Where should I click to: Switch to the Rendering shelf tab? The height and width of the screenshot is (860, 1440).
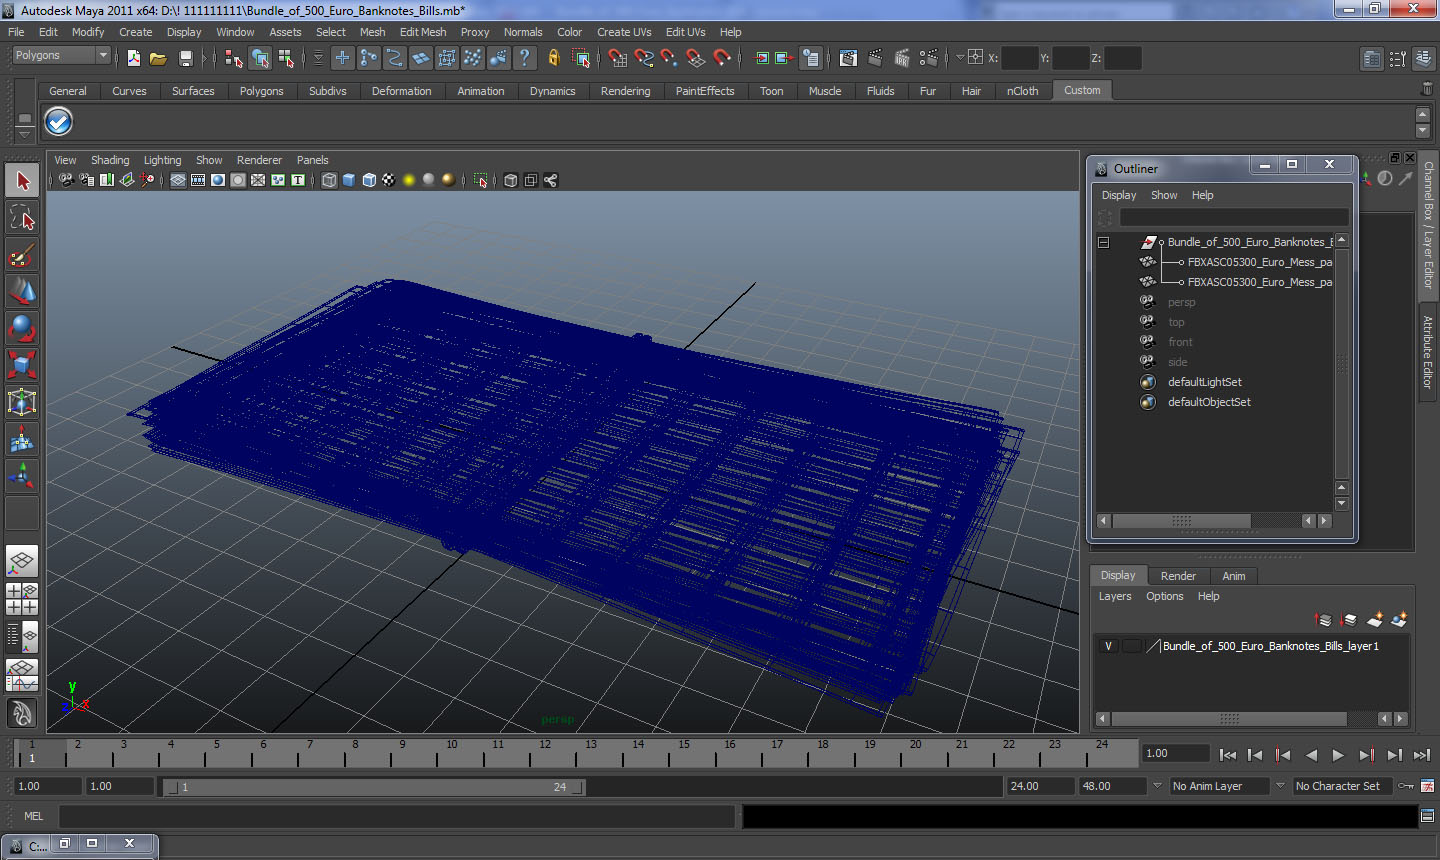[625, 91]
